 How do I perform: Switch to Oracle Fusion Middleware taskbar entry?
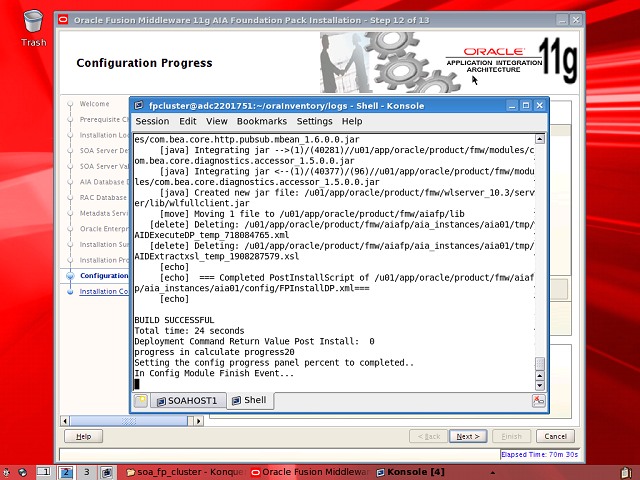[x=310, y=472]
